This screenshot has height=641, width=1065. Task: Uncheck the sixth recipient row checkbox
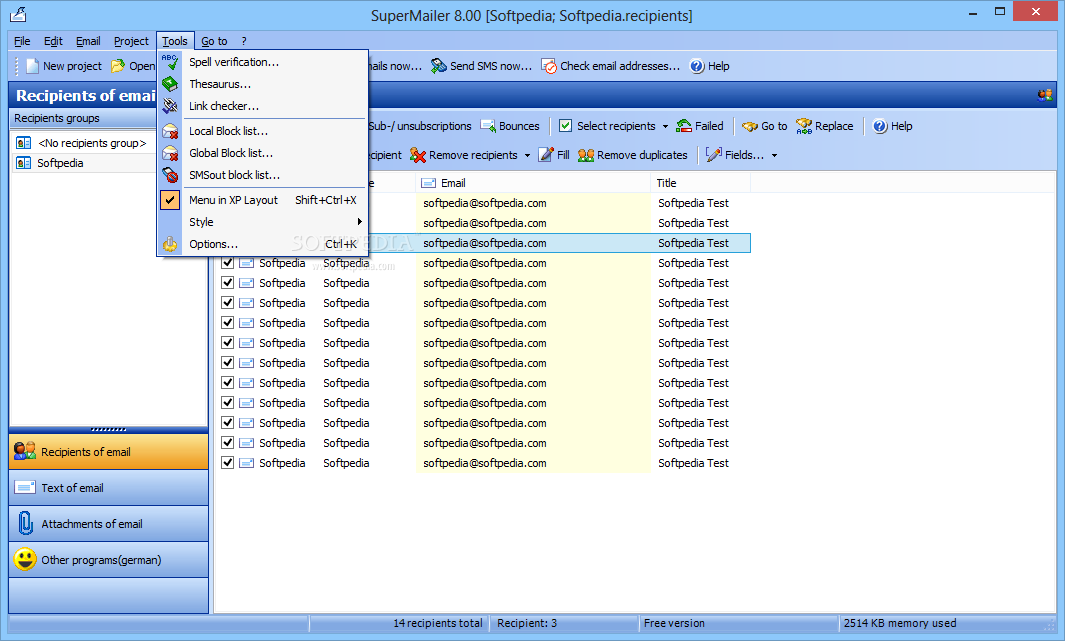pos(228,303)
